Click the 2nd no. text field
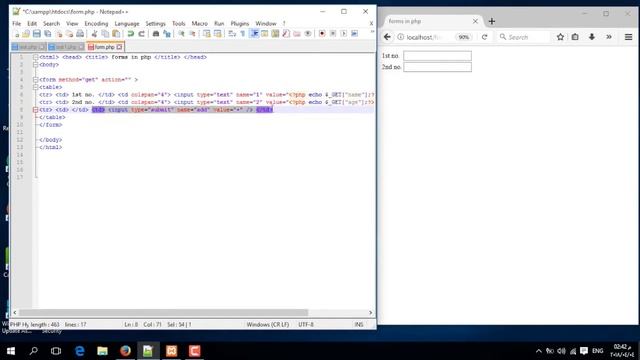The image size is (640, 360). point(438,67)
